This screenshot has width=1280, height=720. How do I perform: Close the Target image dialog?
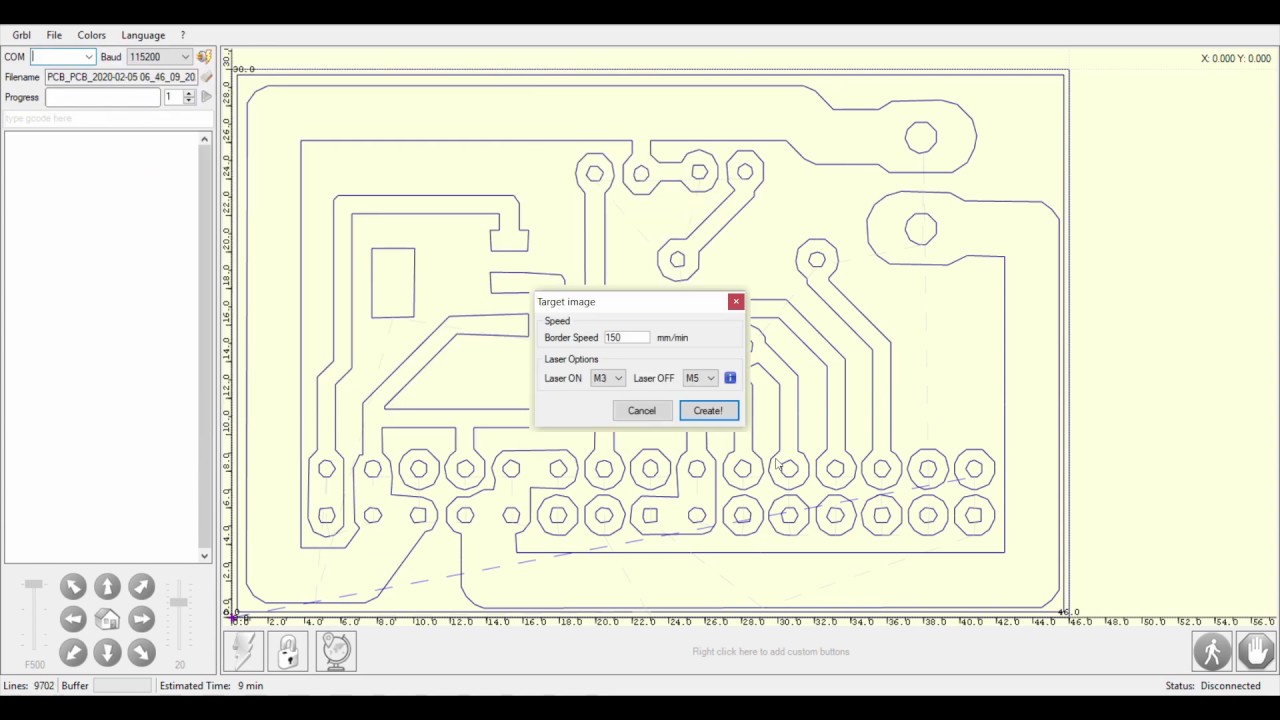[x=736, y=301]
